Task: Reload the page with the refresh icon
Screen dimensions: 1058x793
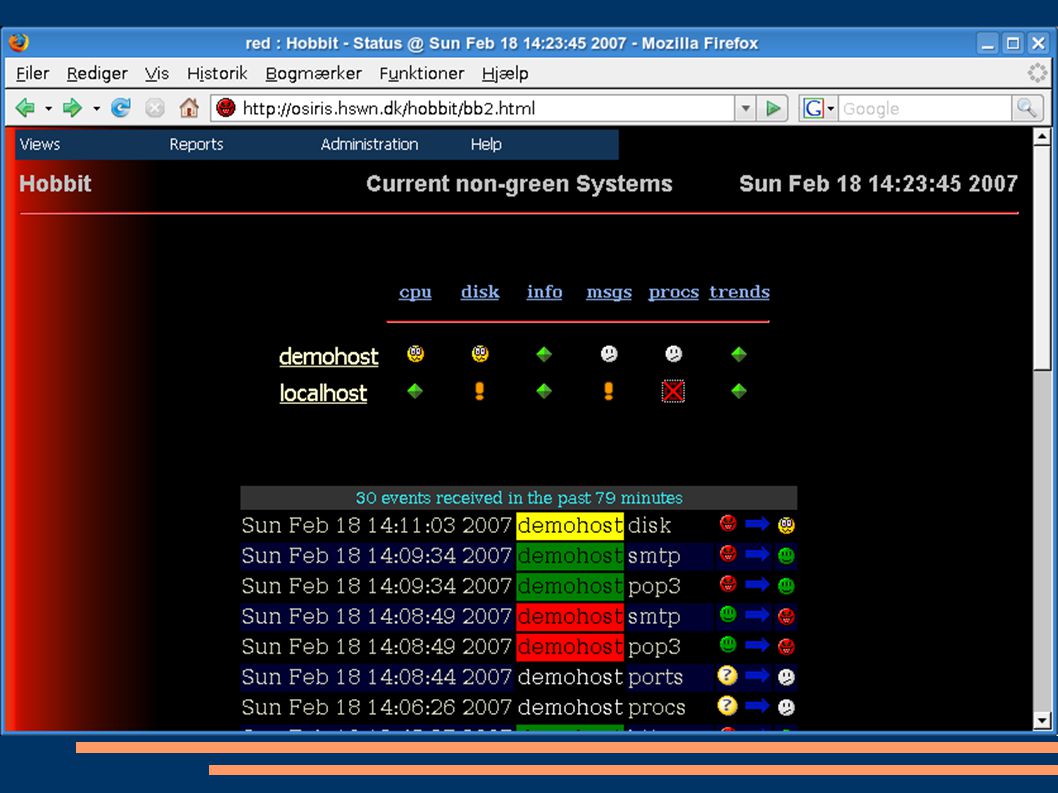Action: point(121,108)
